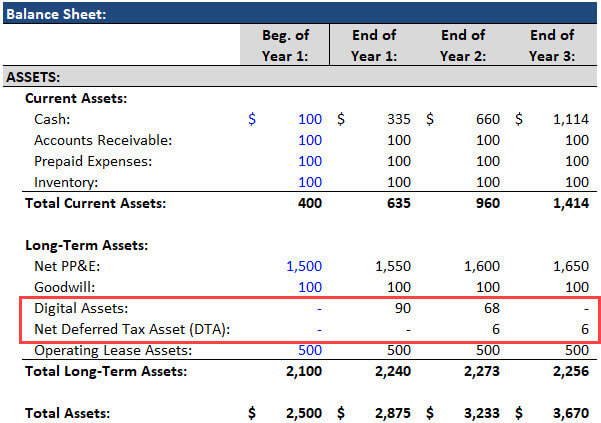This screenshot has height=423, width=601.
Task: Click the "Digital Assets:" row label
Action: pyautogui.click(x=81, y=308)
